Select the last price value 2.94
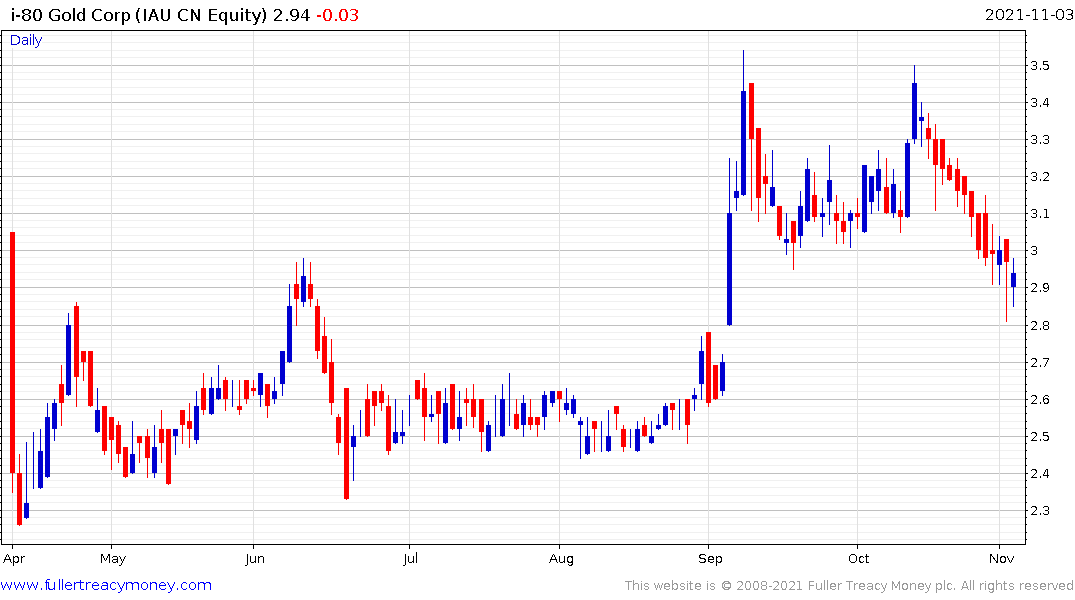 tap(291, 15)
